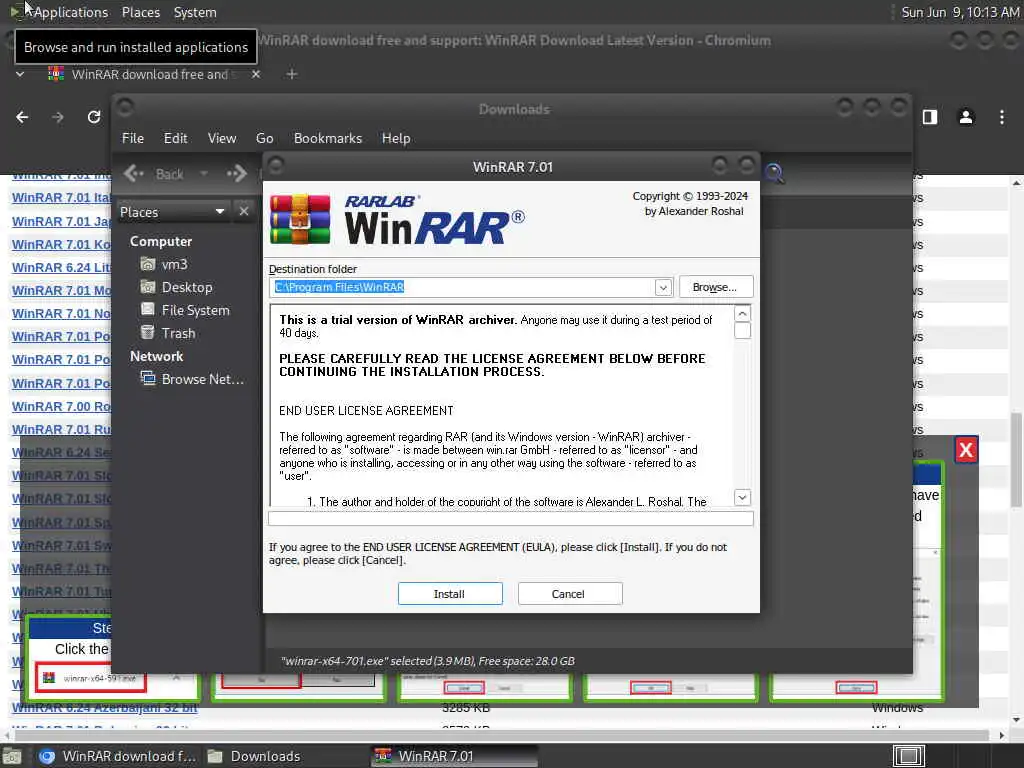Screen dimensions: 1024x768
Task: Click workspace switcher in bottom panel
Action: pyautogui.click(x=908, y=756)
